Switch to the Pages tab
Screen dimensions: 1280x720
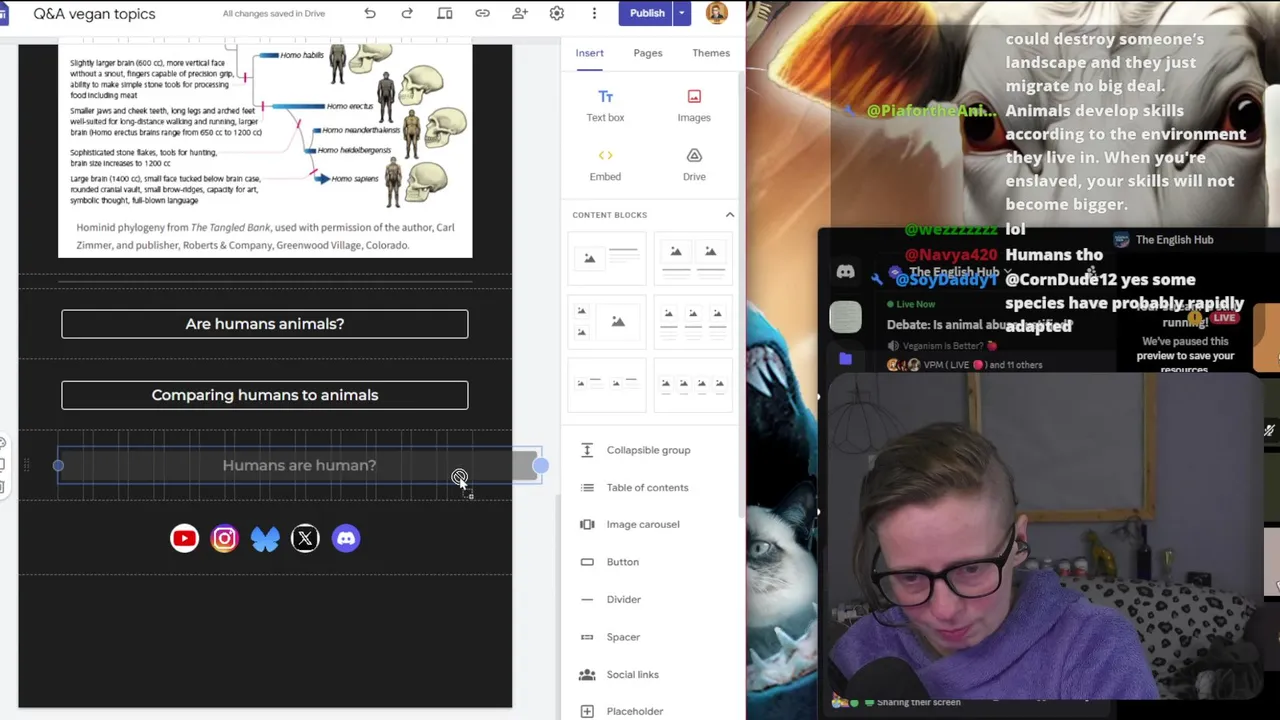(648, 53)
